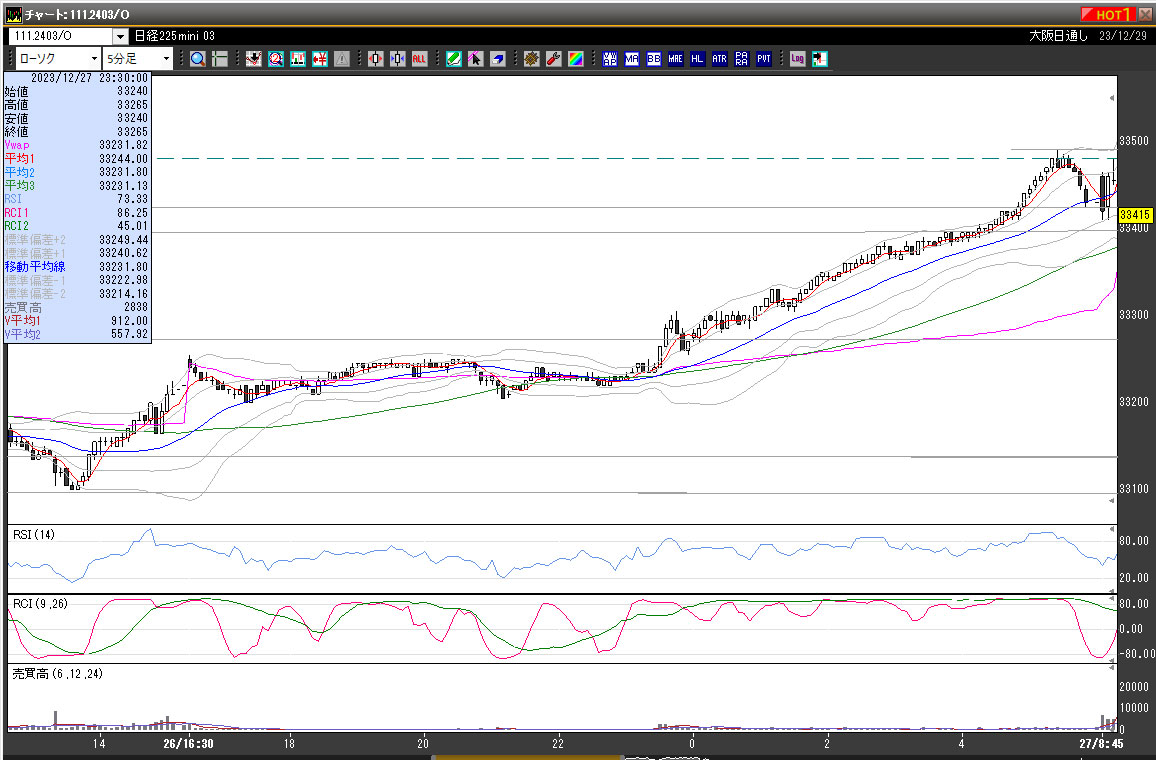Click the yellow 33415 current price label

click(1135, 215)
